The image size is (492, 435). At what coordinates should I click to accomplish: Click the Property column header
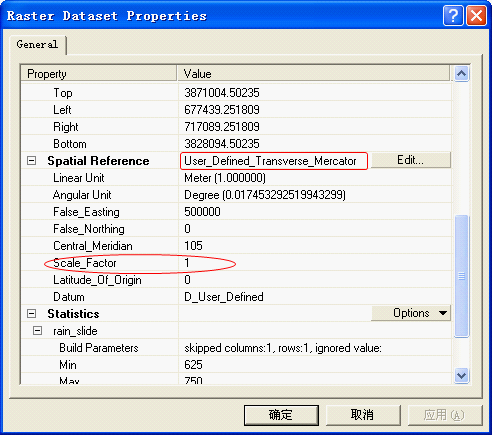(x=98, y=73)
